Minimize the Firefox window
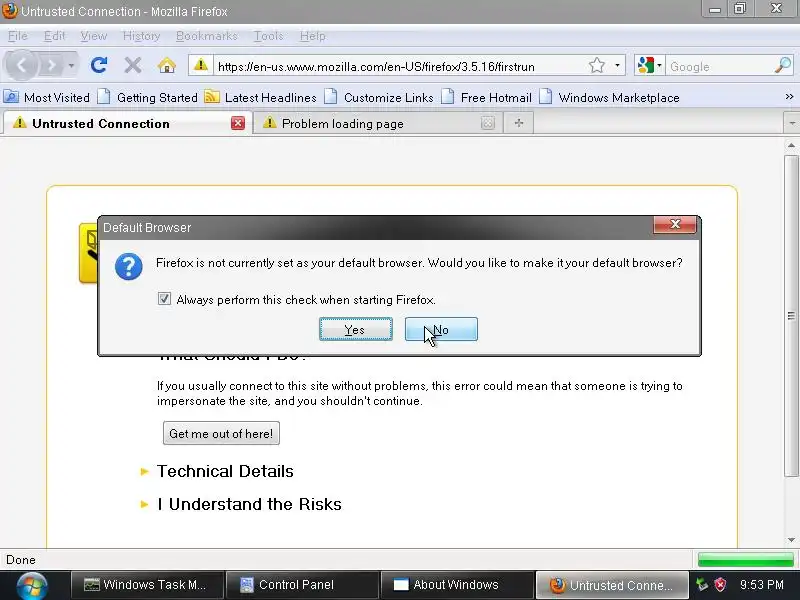This screenshot has height=600, width=800. [x=715, y=9]
